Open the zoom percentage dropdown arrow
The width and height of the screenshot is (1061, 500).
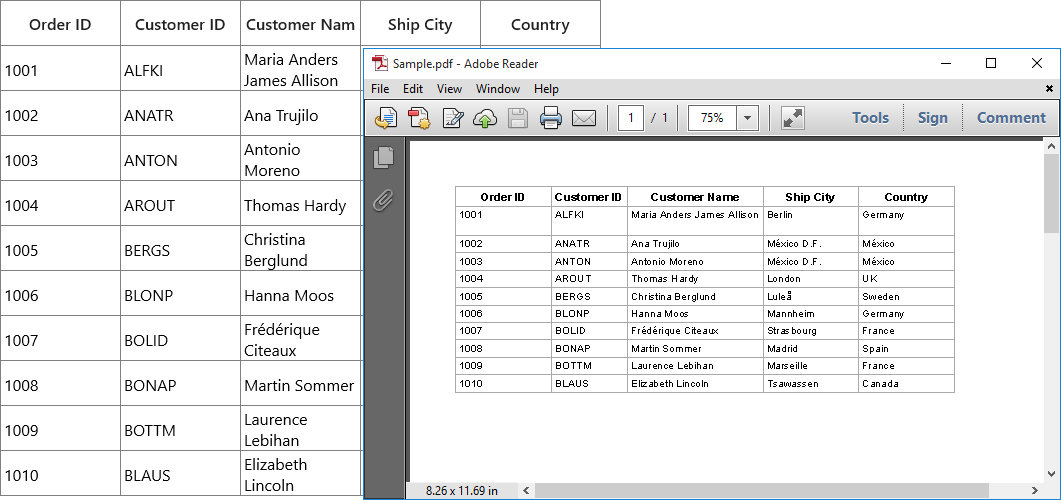(x=747, y=118)
